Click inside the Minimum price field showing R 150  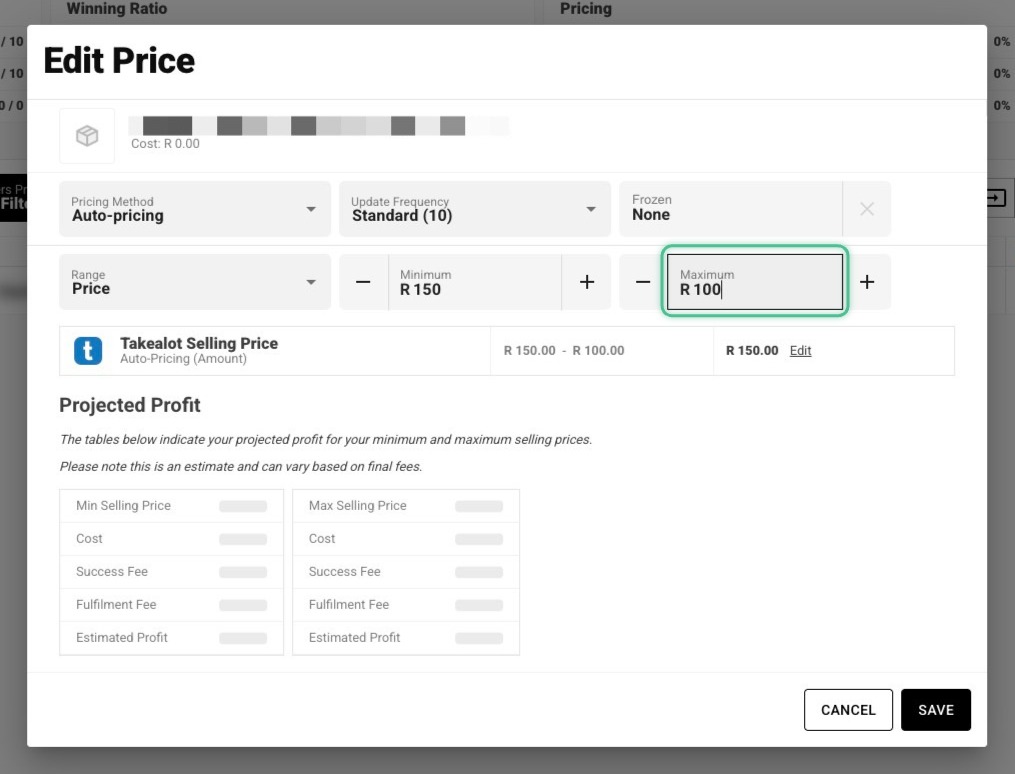470,288
